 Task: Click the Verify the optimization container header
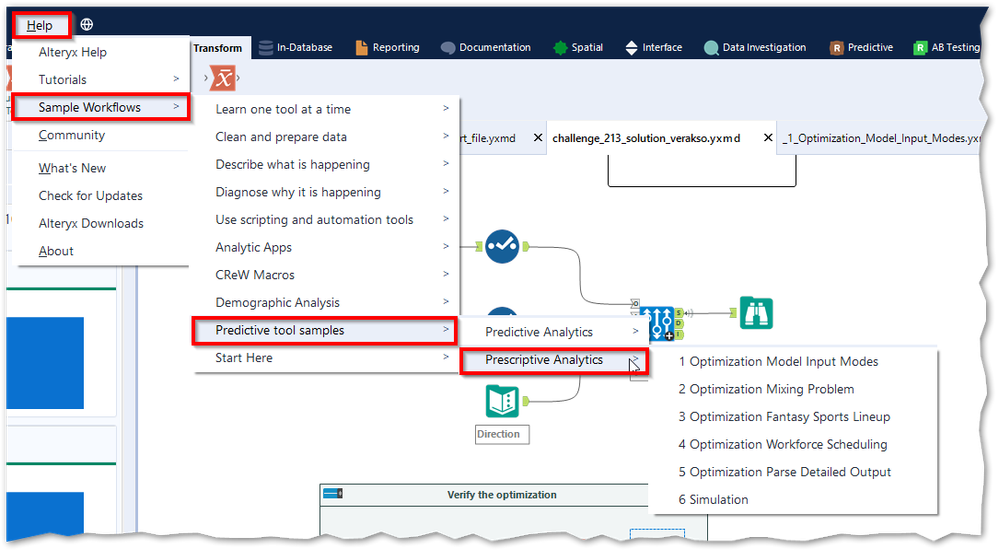tap(502, 495)
